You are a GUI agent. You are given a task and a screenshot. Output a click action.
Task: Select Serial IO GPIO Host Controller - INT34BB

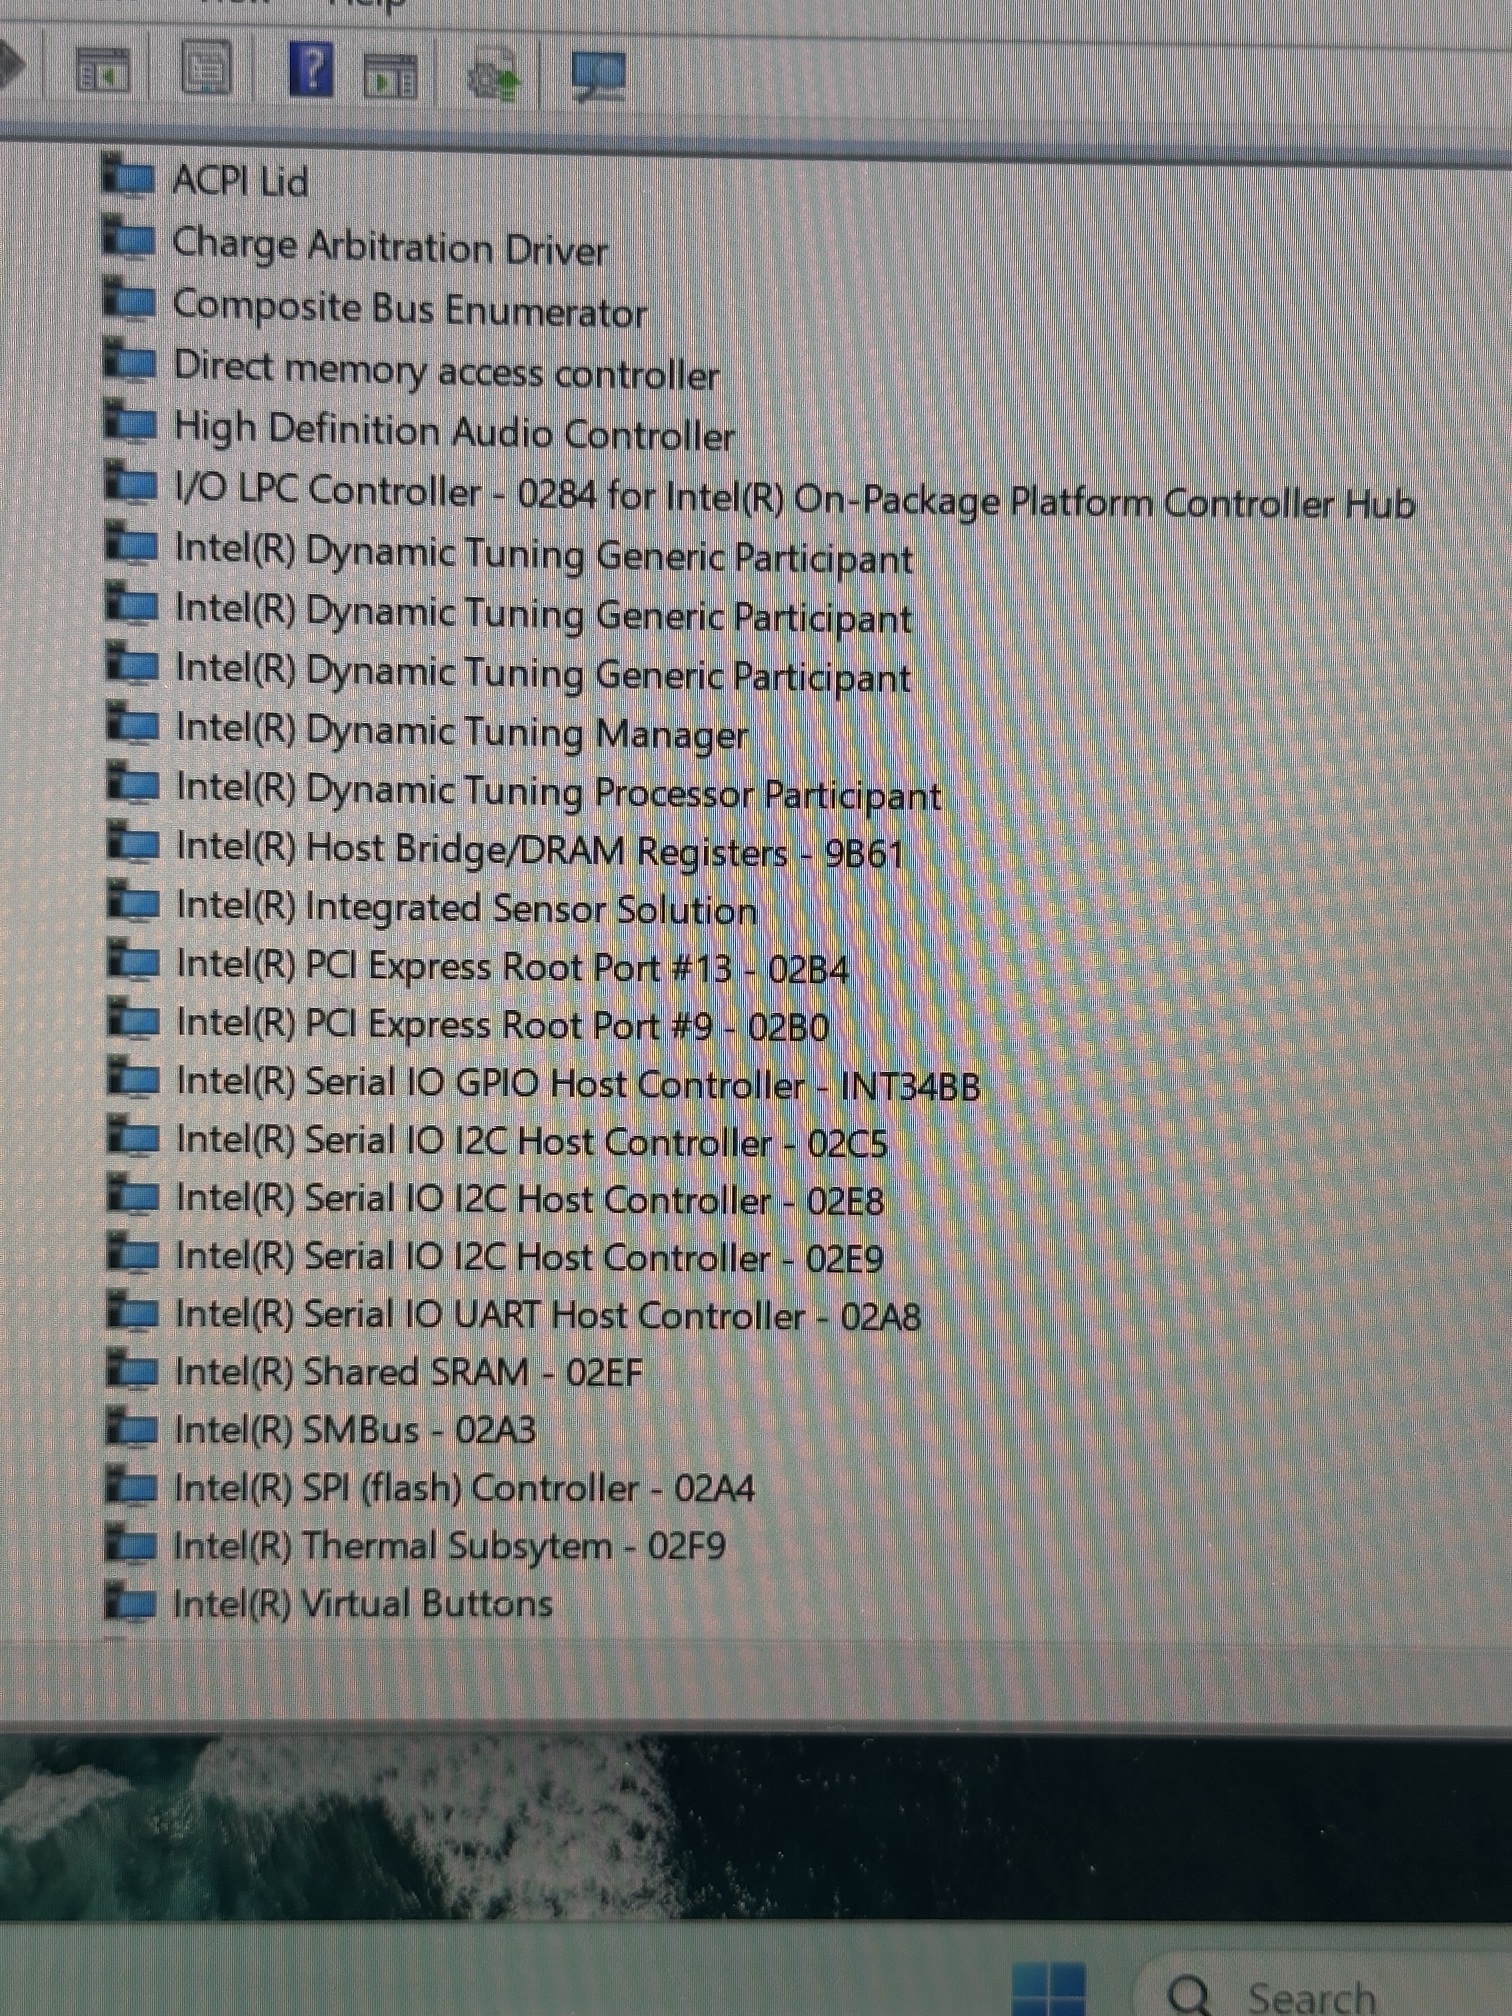click(577, 1084)
